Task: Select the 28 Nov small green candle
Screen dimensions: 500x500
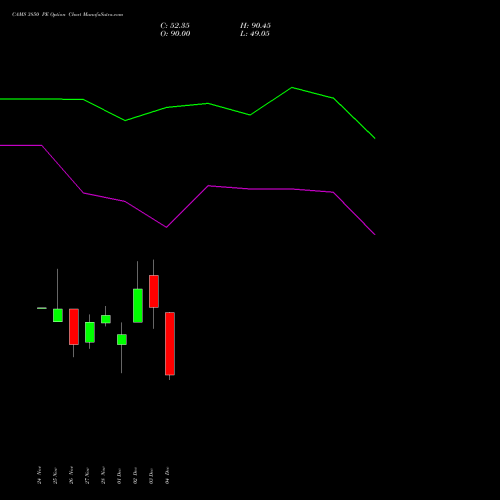Action: click(106, 319)
